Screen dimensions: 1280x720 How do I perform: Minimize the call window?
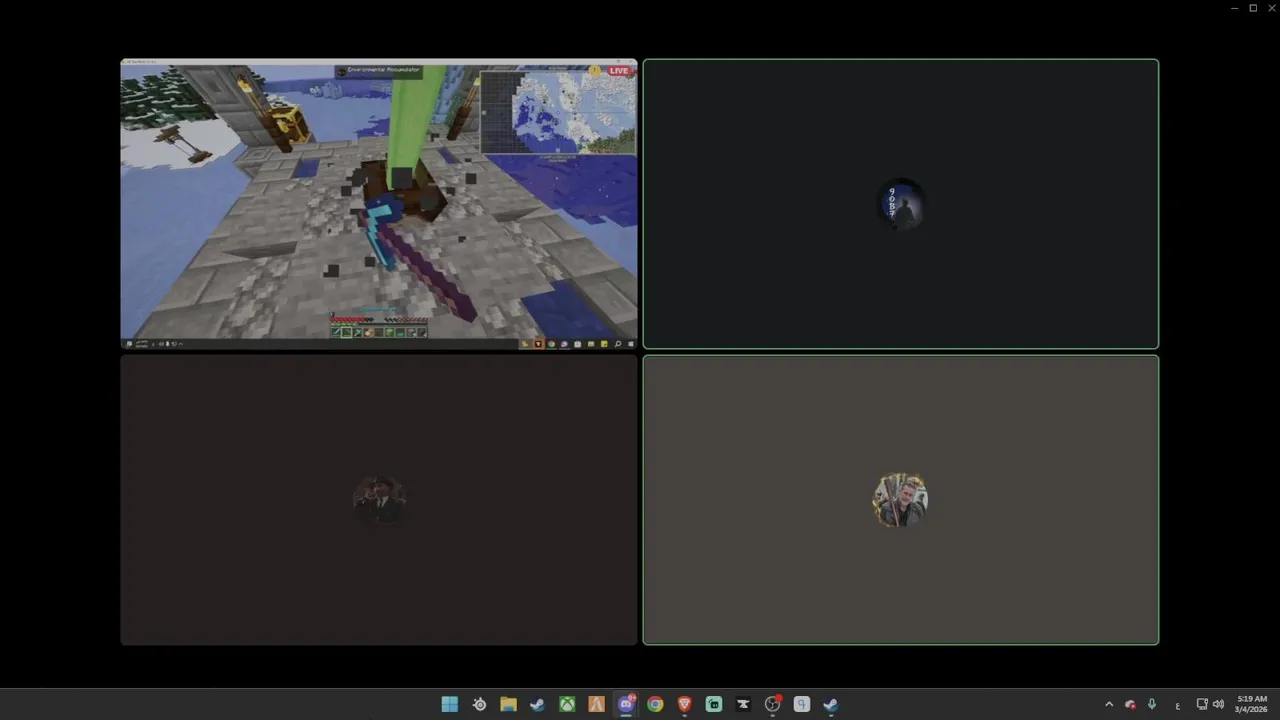(x=1234, y=8)
